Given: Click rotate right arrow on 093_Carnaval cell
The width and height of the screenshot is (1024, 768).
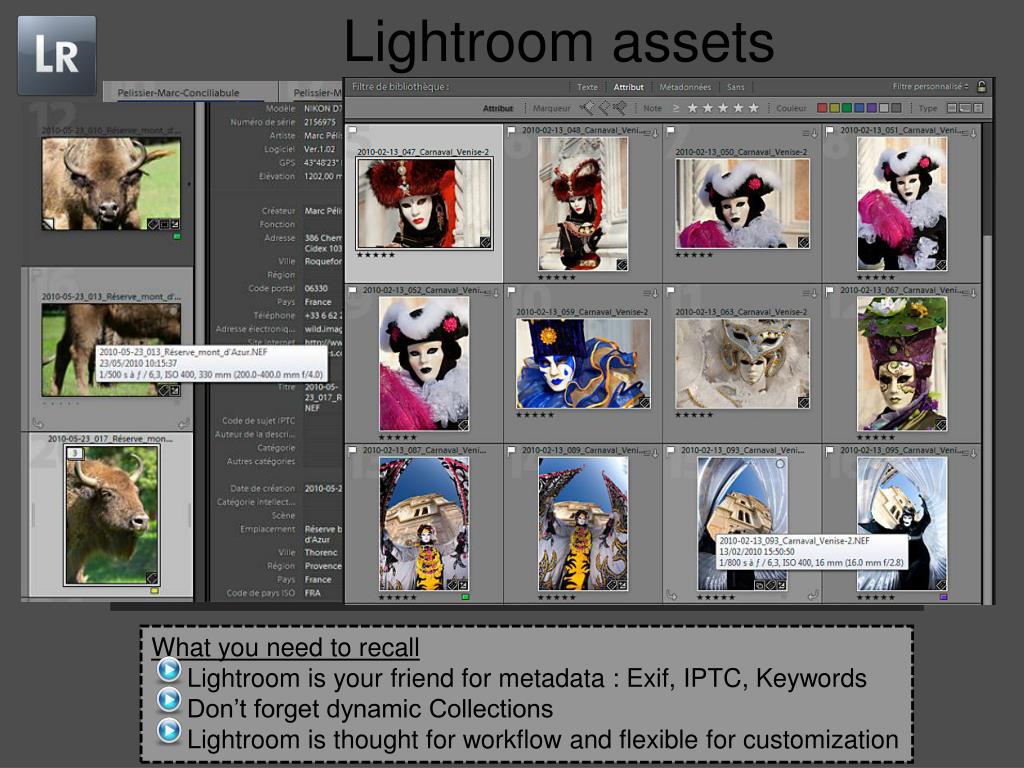Looking at the screenshot, I should (813, 595).
